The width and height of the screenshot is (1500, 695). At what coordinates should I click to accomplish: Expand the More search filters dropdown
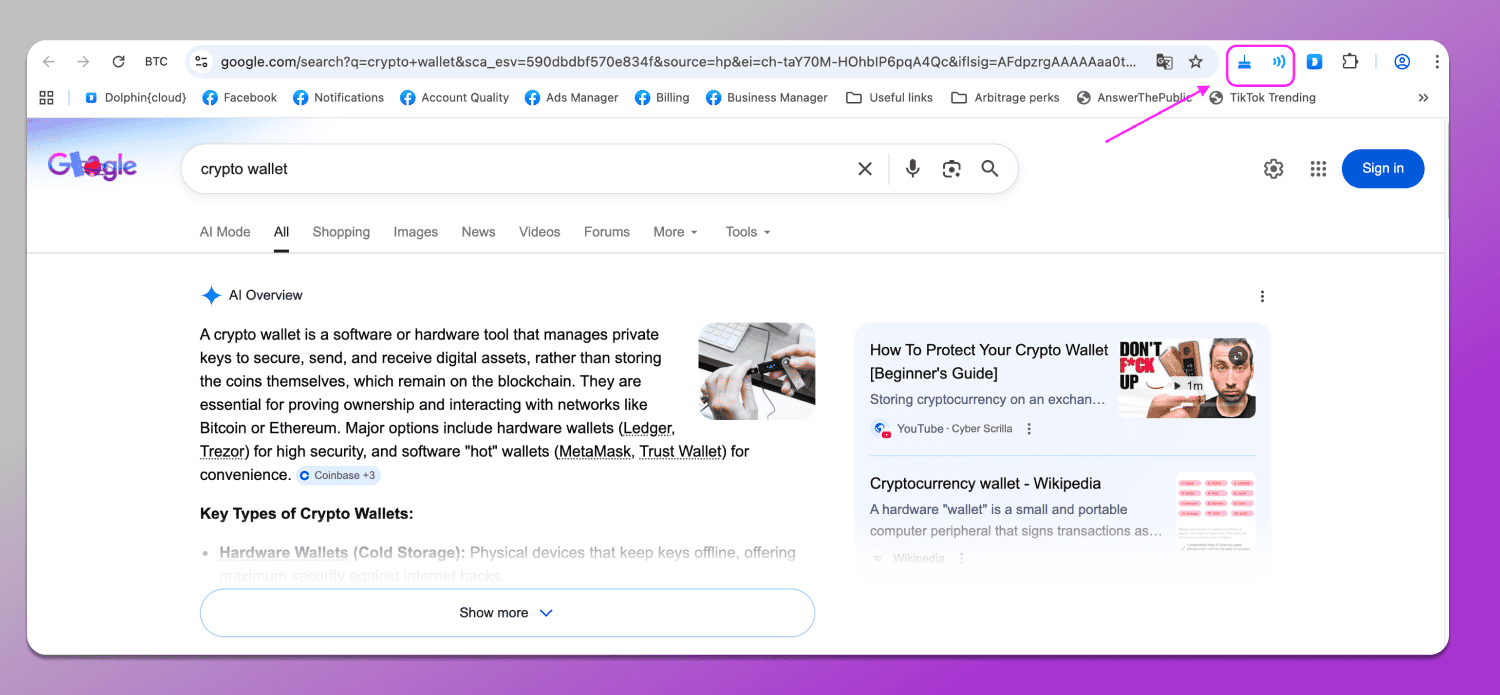coord(675,232)
